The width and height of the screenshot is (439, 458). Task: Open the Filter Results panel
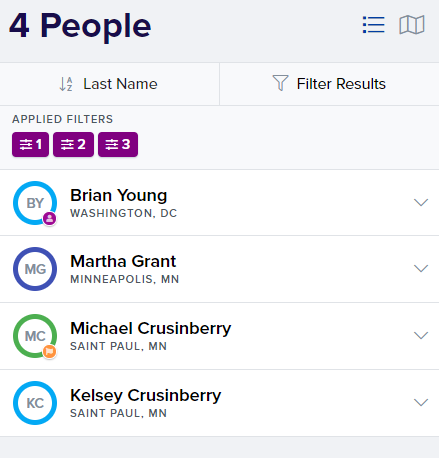click(x=329, y=84)
